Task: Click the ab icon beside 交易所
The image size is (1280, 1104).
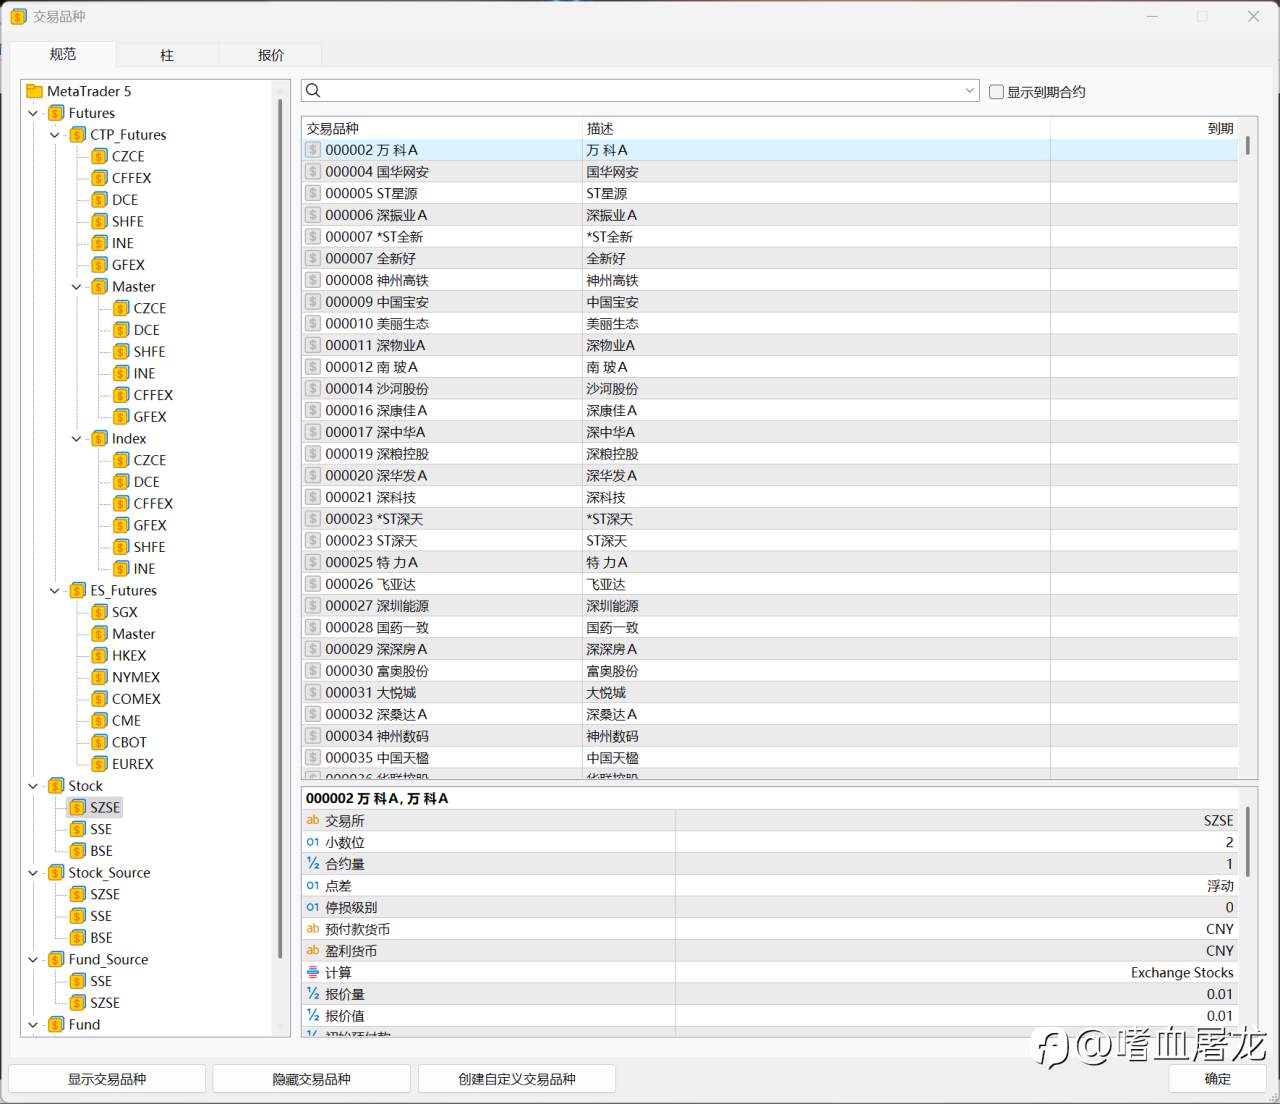Action: tap(313, 820)
